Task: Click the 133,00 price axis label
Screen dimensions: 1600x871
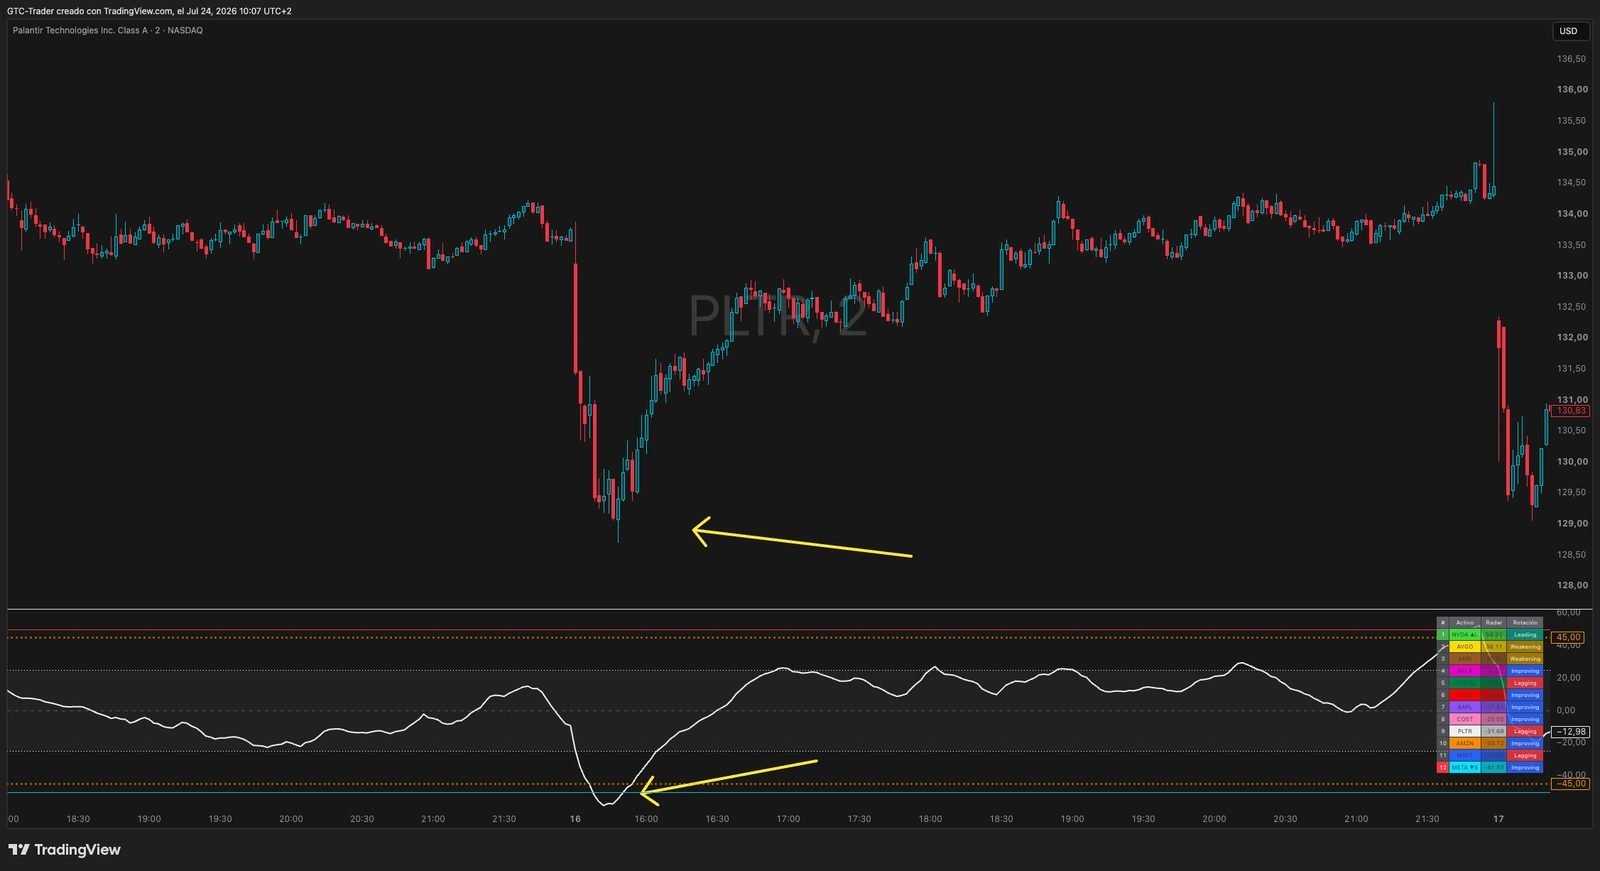Action: [1572, 275]
